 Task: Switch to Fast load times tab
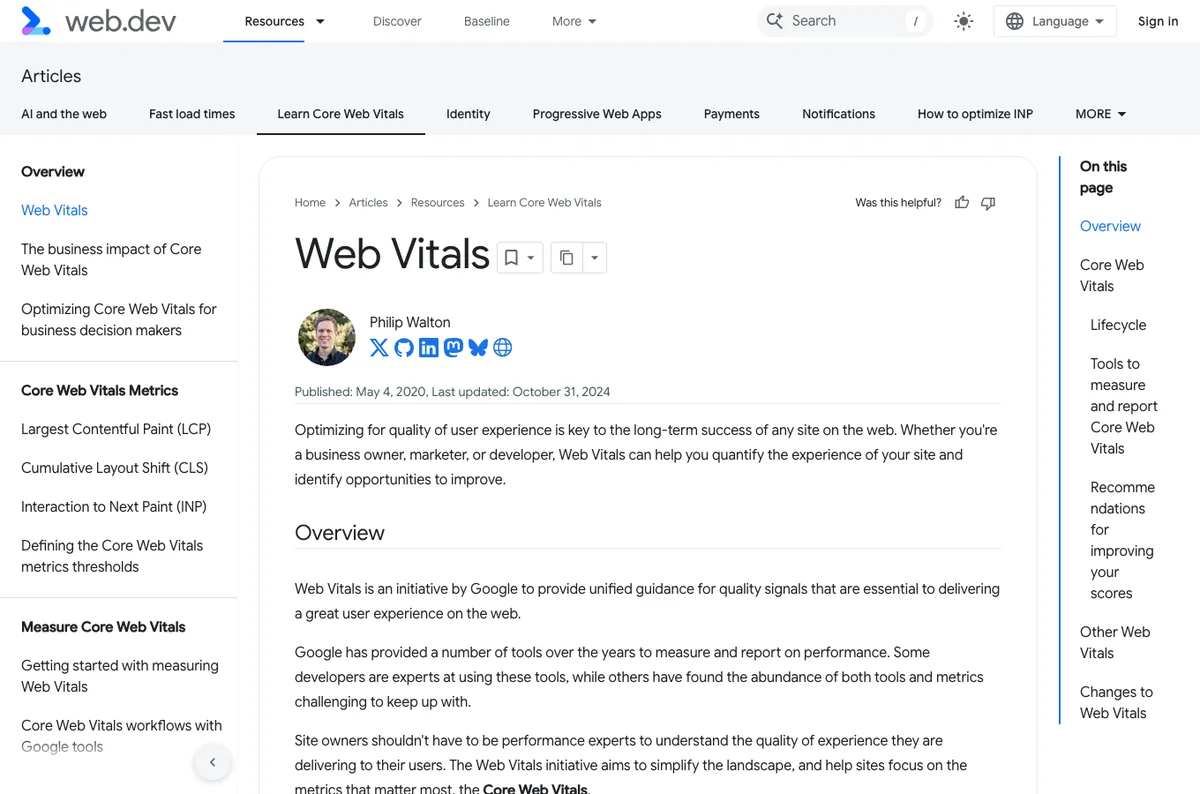(192, 114)
